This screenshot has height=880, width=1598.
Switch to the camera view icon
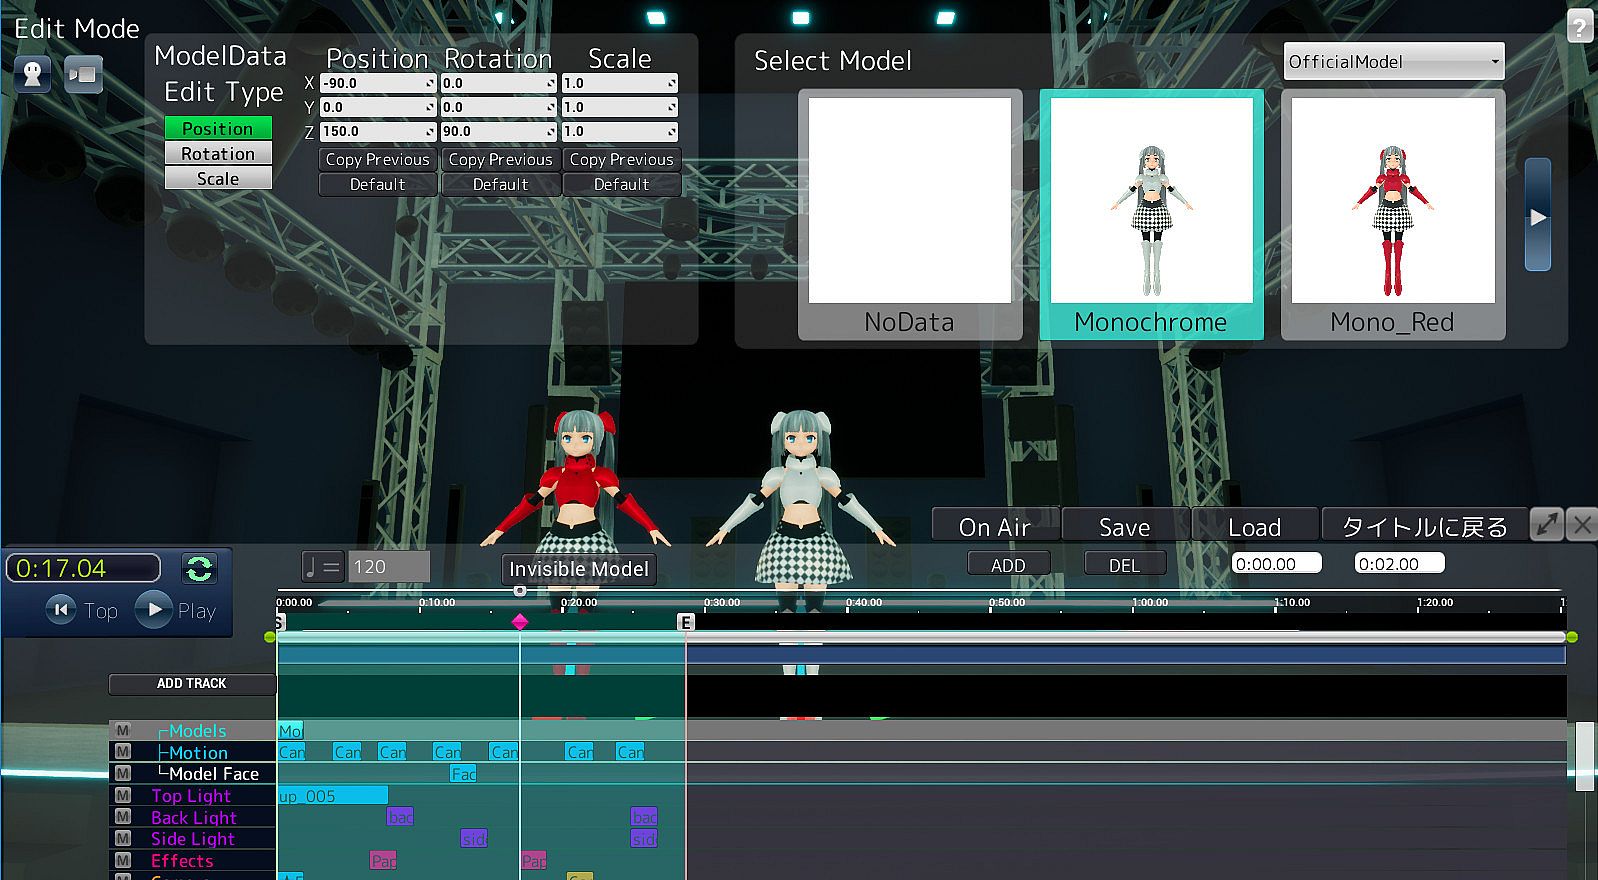84,74
